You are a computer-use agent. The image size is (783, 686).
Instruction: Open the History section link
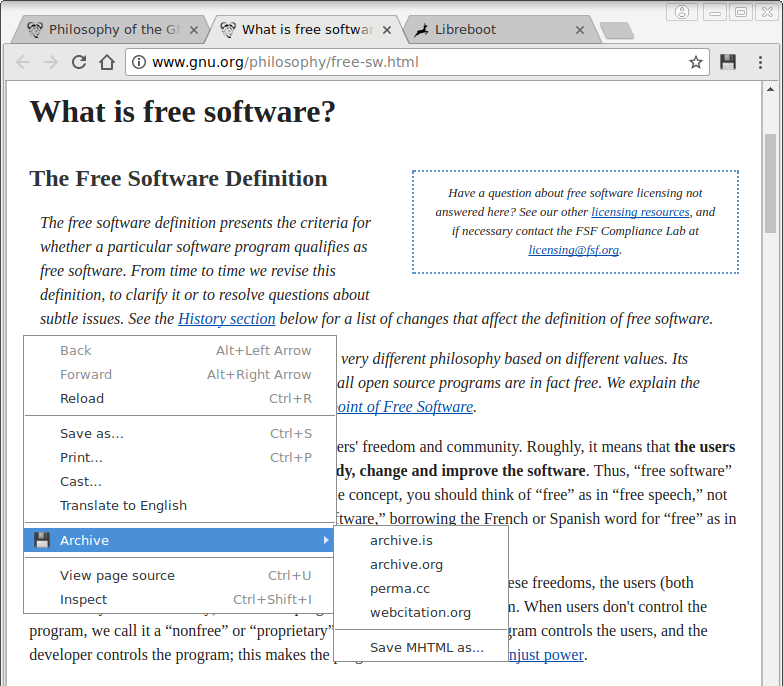227,319
